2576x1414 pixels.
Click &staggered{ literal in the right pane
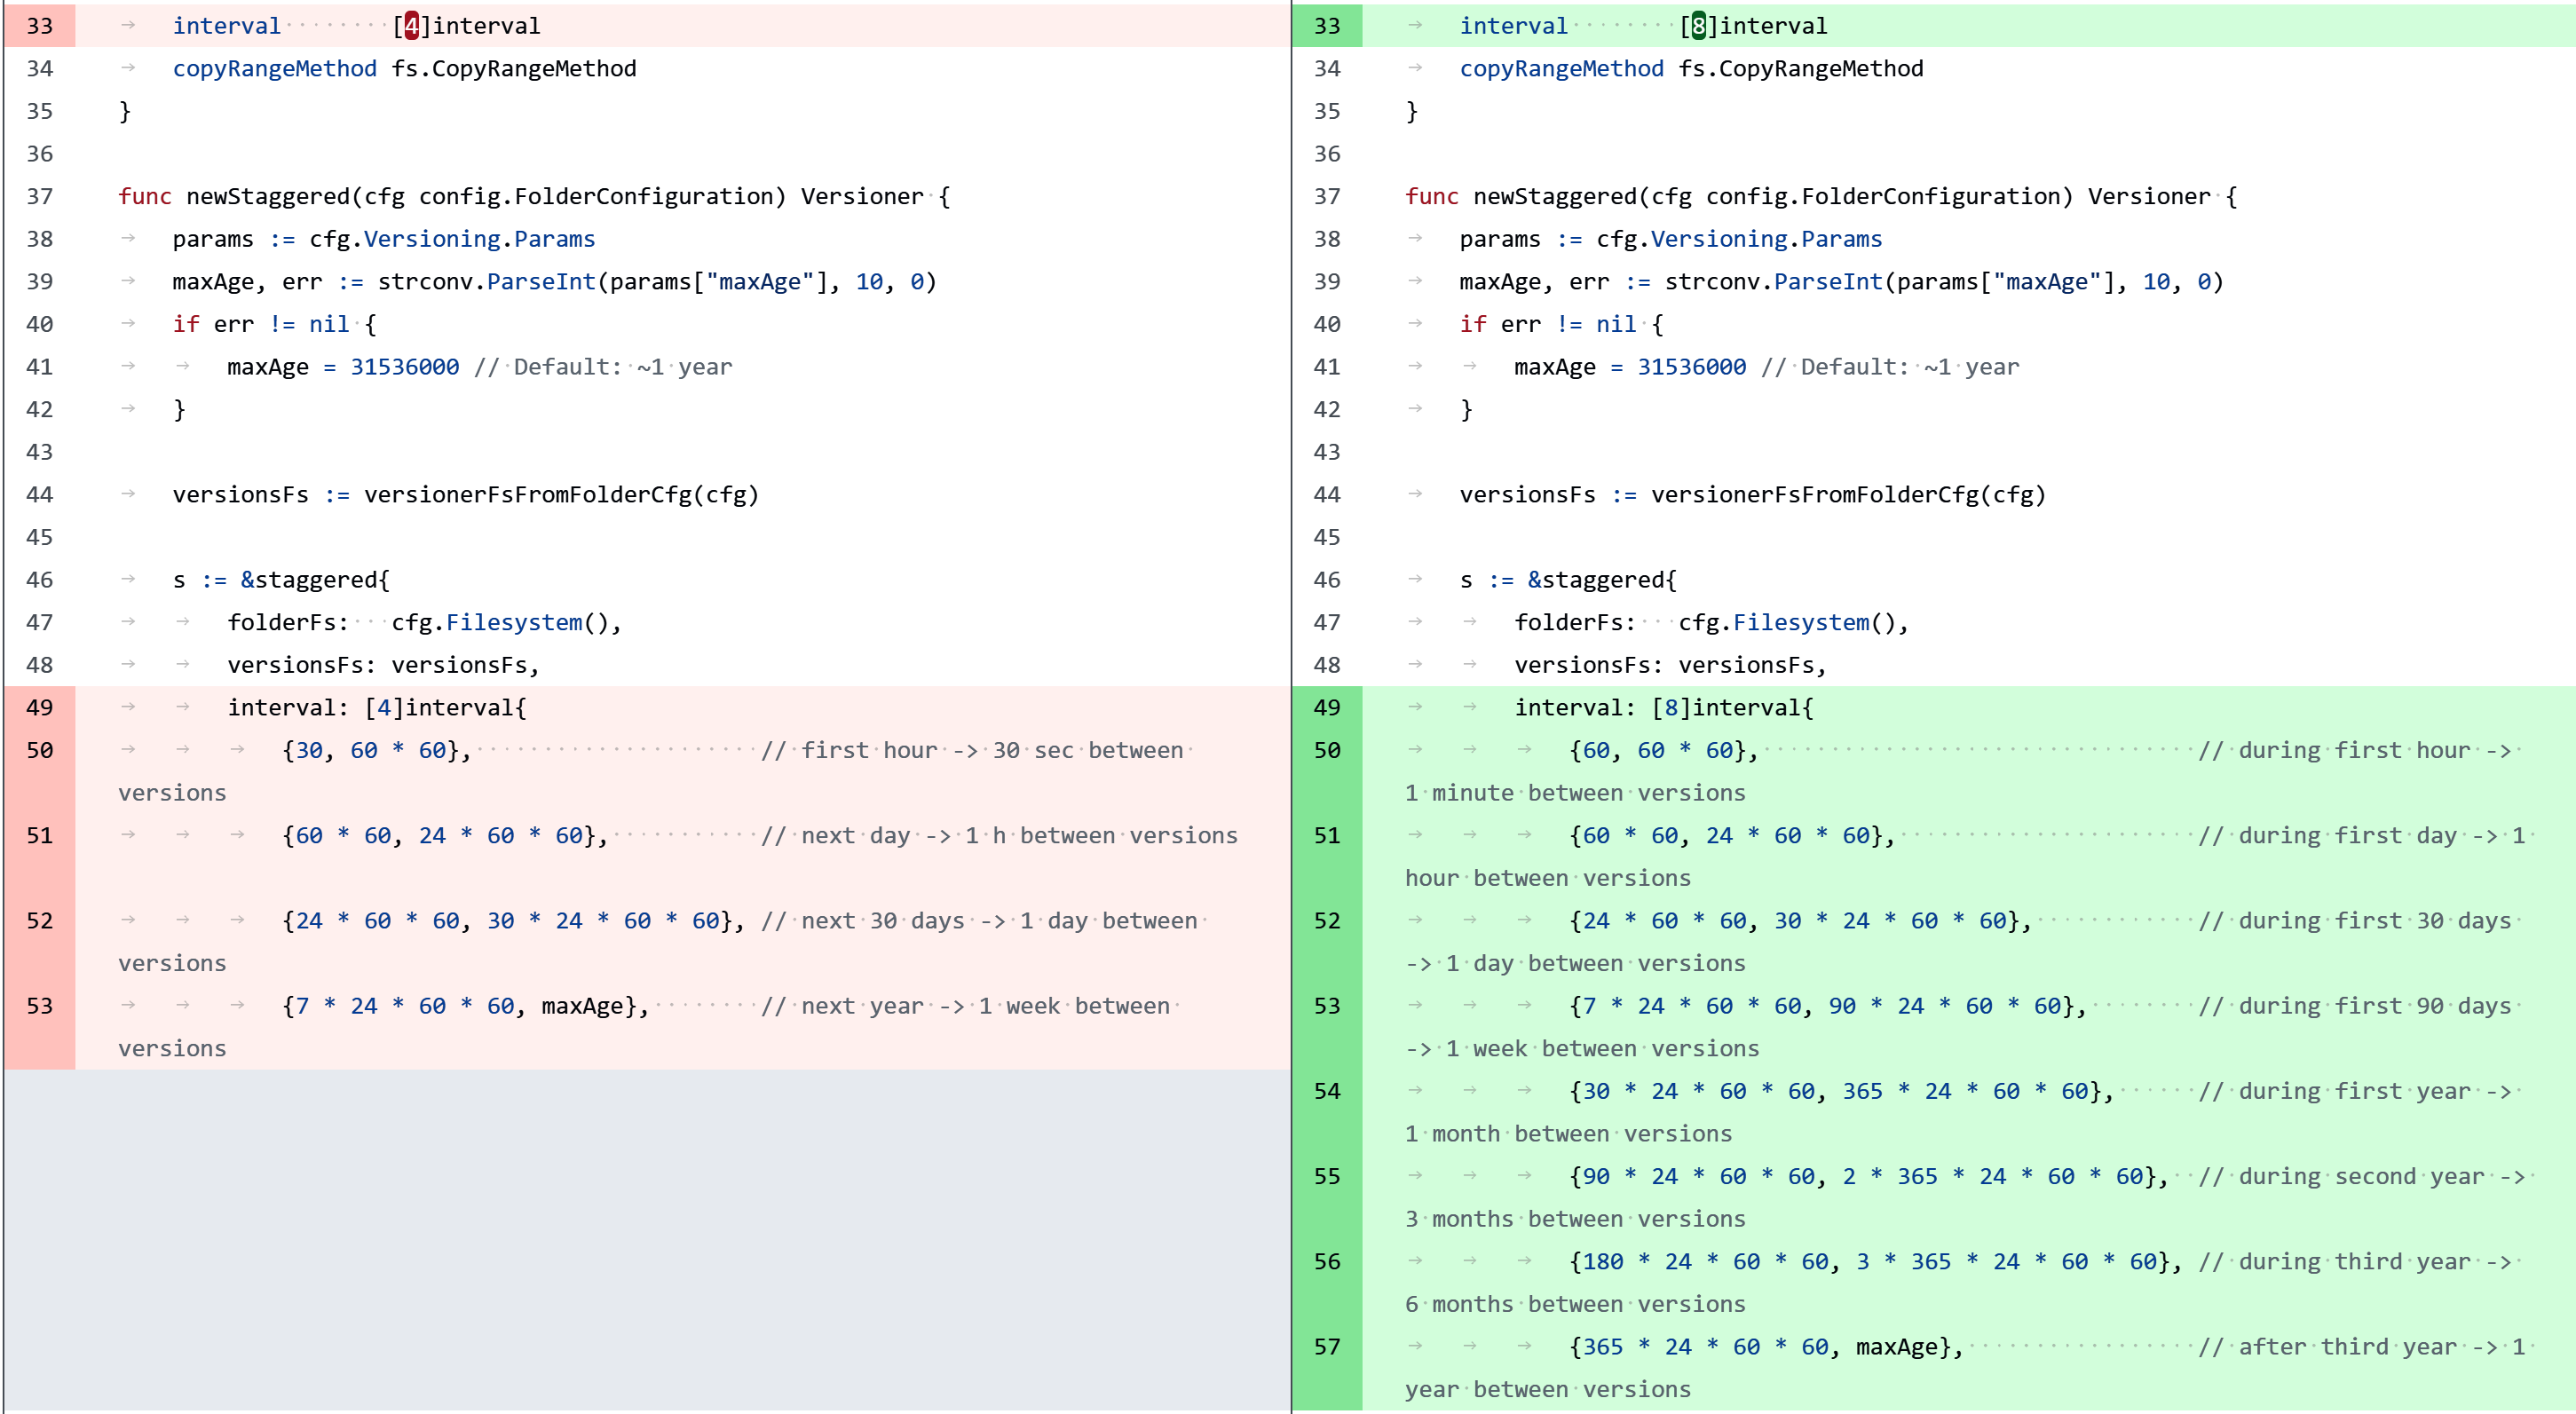point(1601,580)
